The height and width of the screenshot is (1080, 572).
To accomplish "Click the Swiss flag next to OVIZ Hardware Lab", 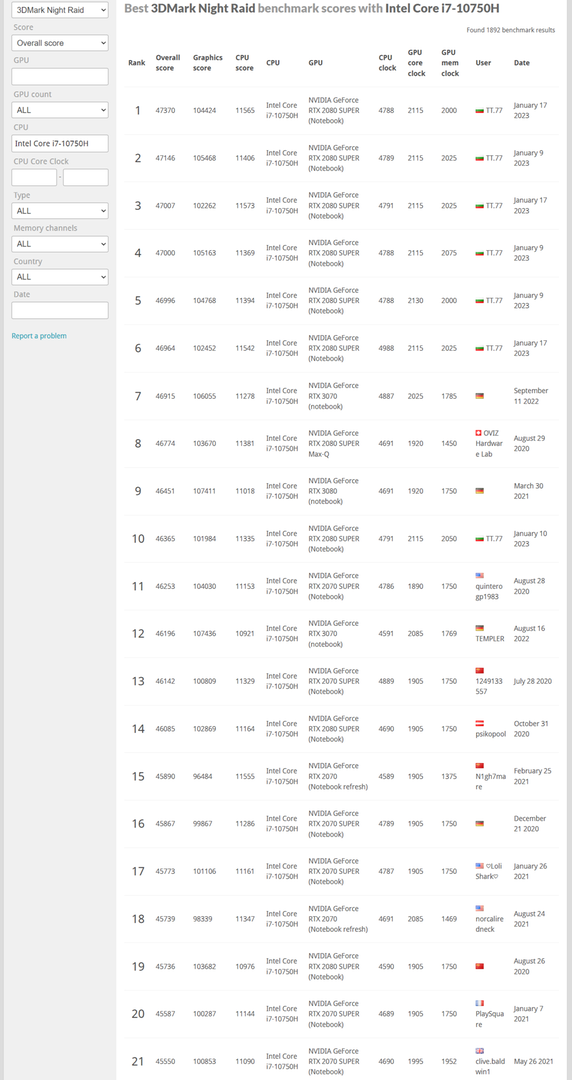I will 478,433.
